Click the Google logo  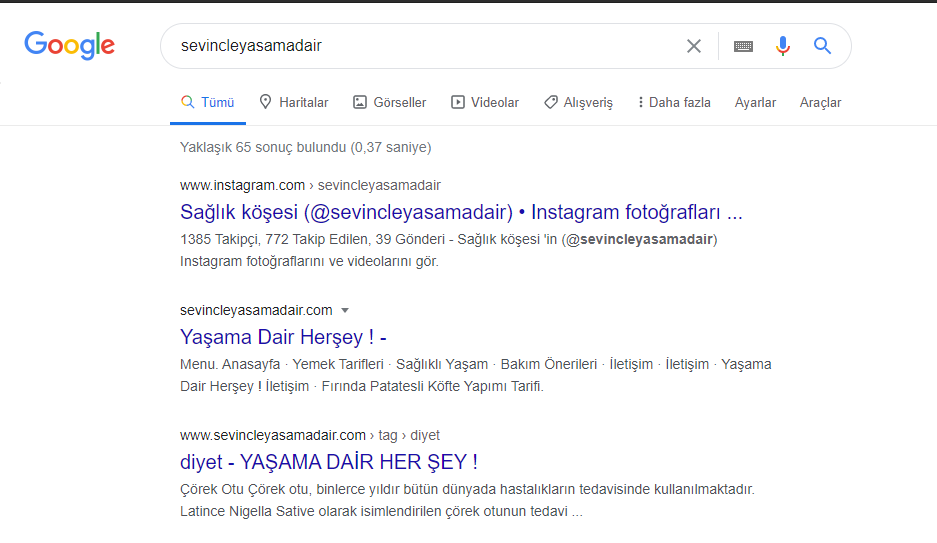[x=69, y=45]
